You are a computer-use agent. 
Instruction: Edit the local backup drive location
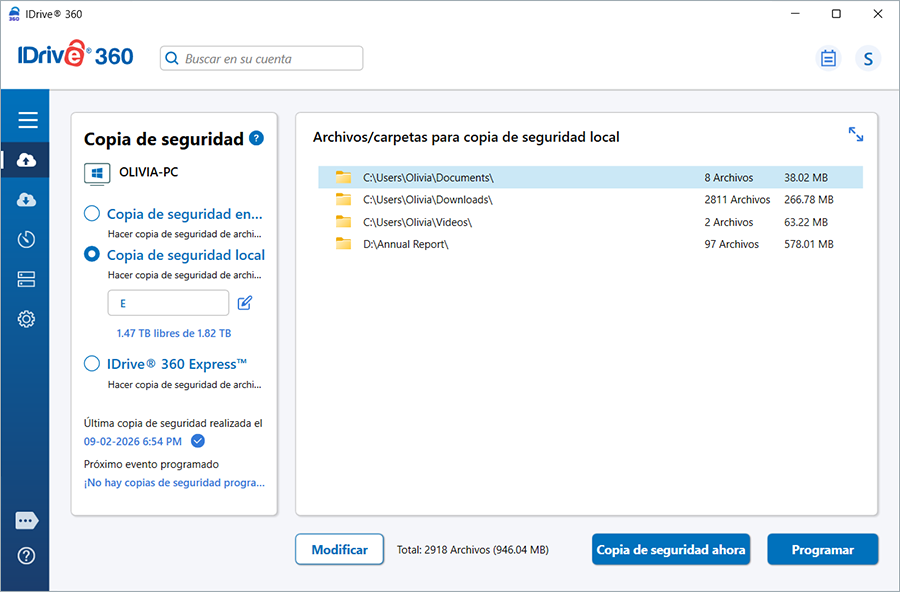tap(245, 303)
